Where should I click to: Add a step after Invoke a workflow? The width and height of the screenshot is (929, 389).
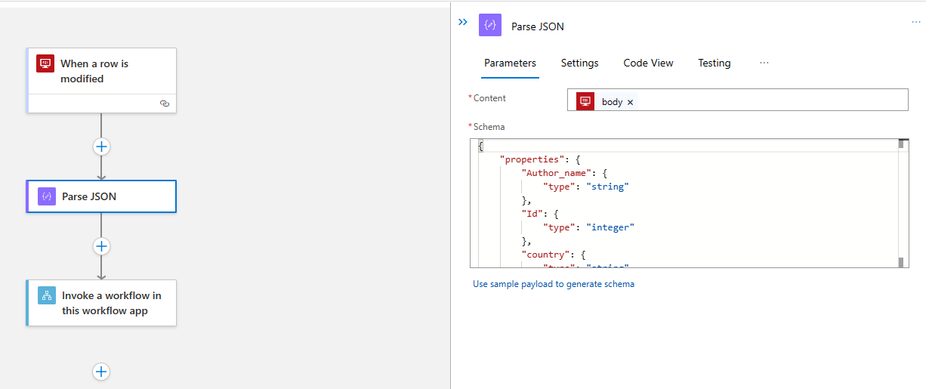coord(101,371)
